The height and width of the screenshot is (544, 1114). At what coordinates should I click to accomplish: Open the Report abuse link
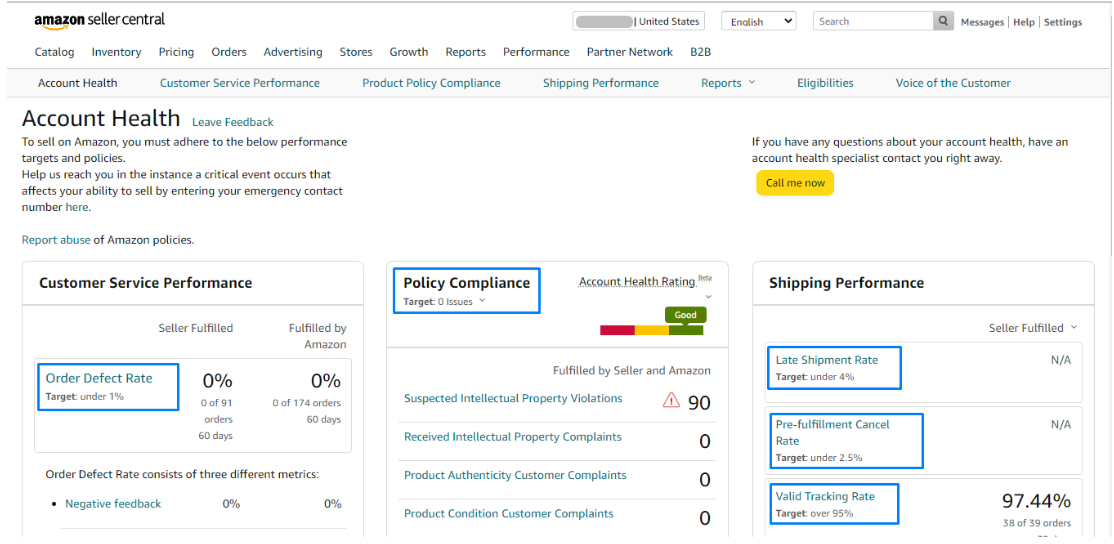pos(56,240)
